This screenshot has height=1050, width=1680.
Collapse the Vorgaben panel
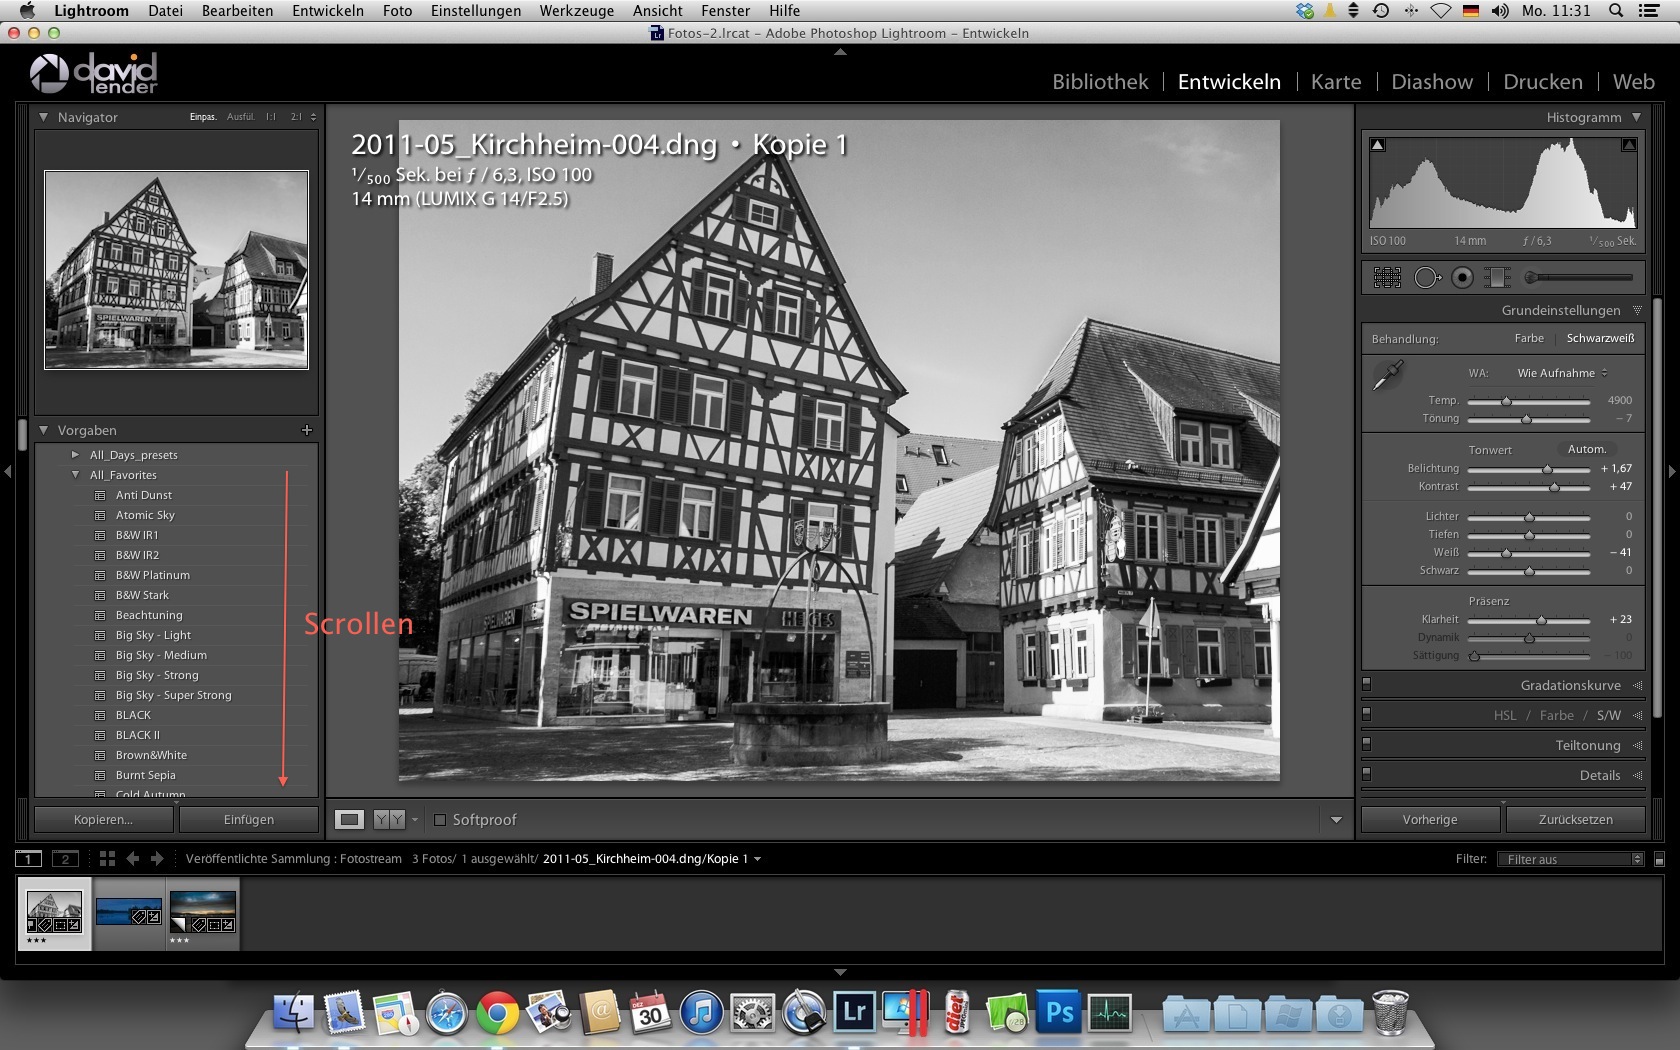pyautogui.click(x=44, y=430)
